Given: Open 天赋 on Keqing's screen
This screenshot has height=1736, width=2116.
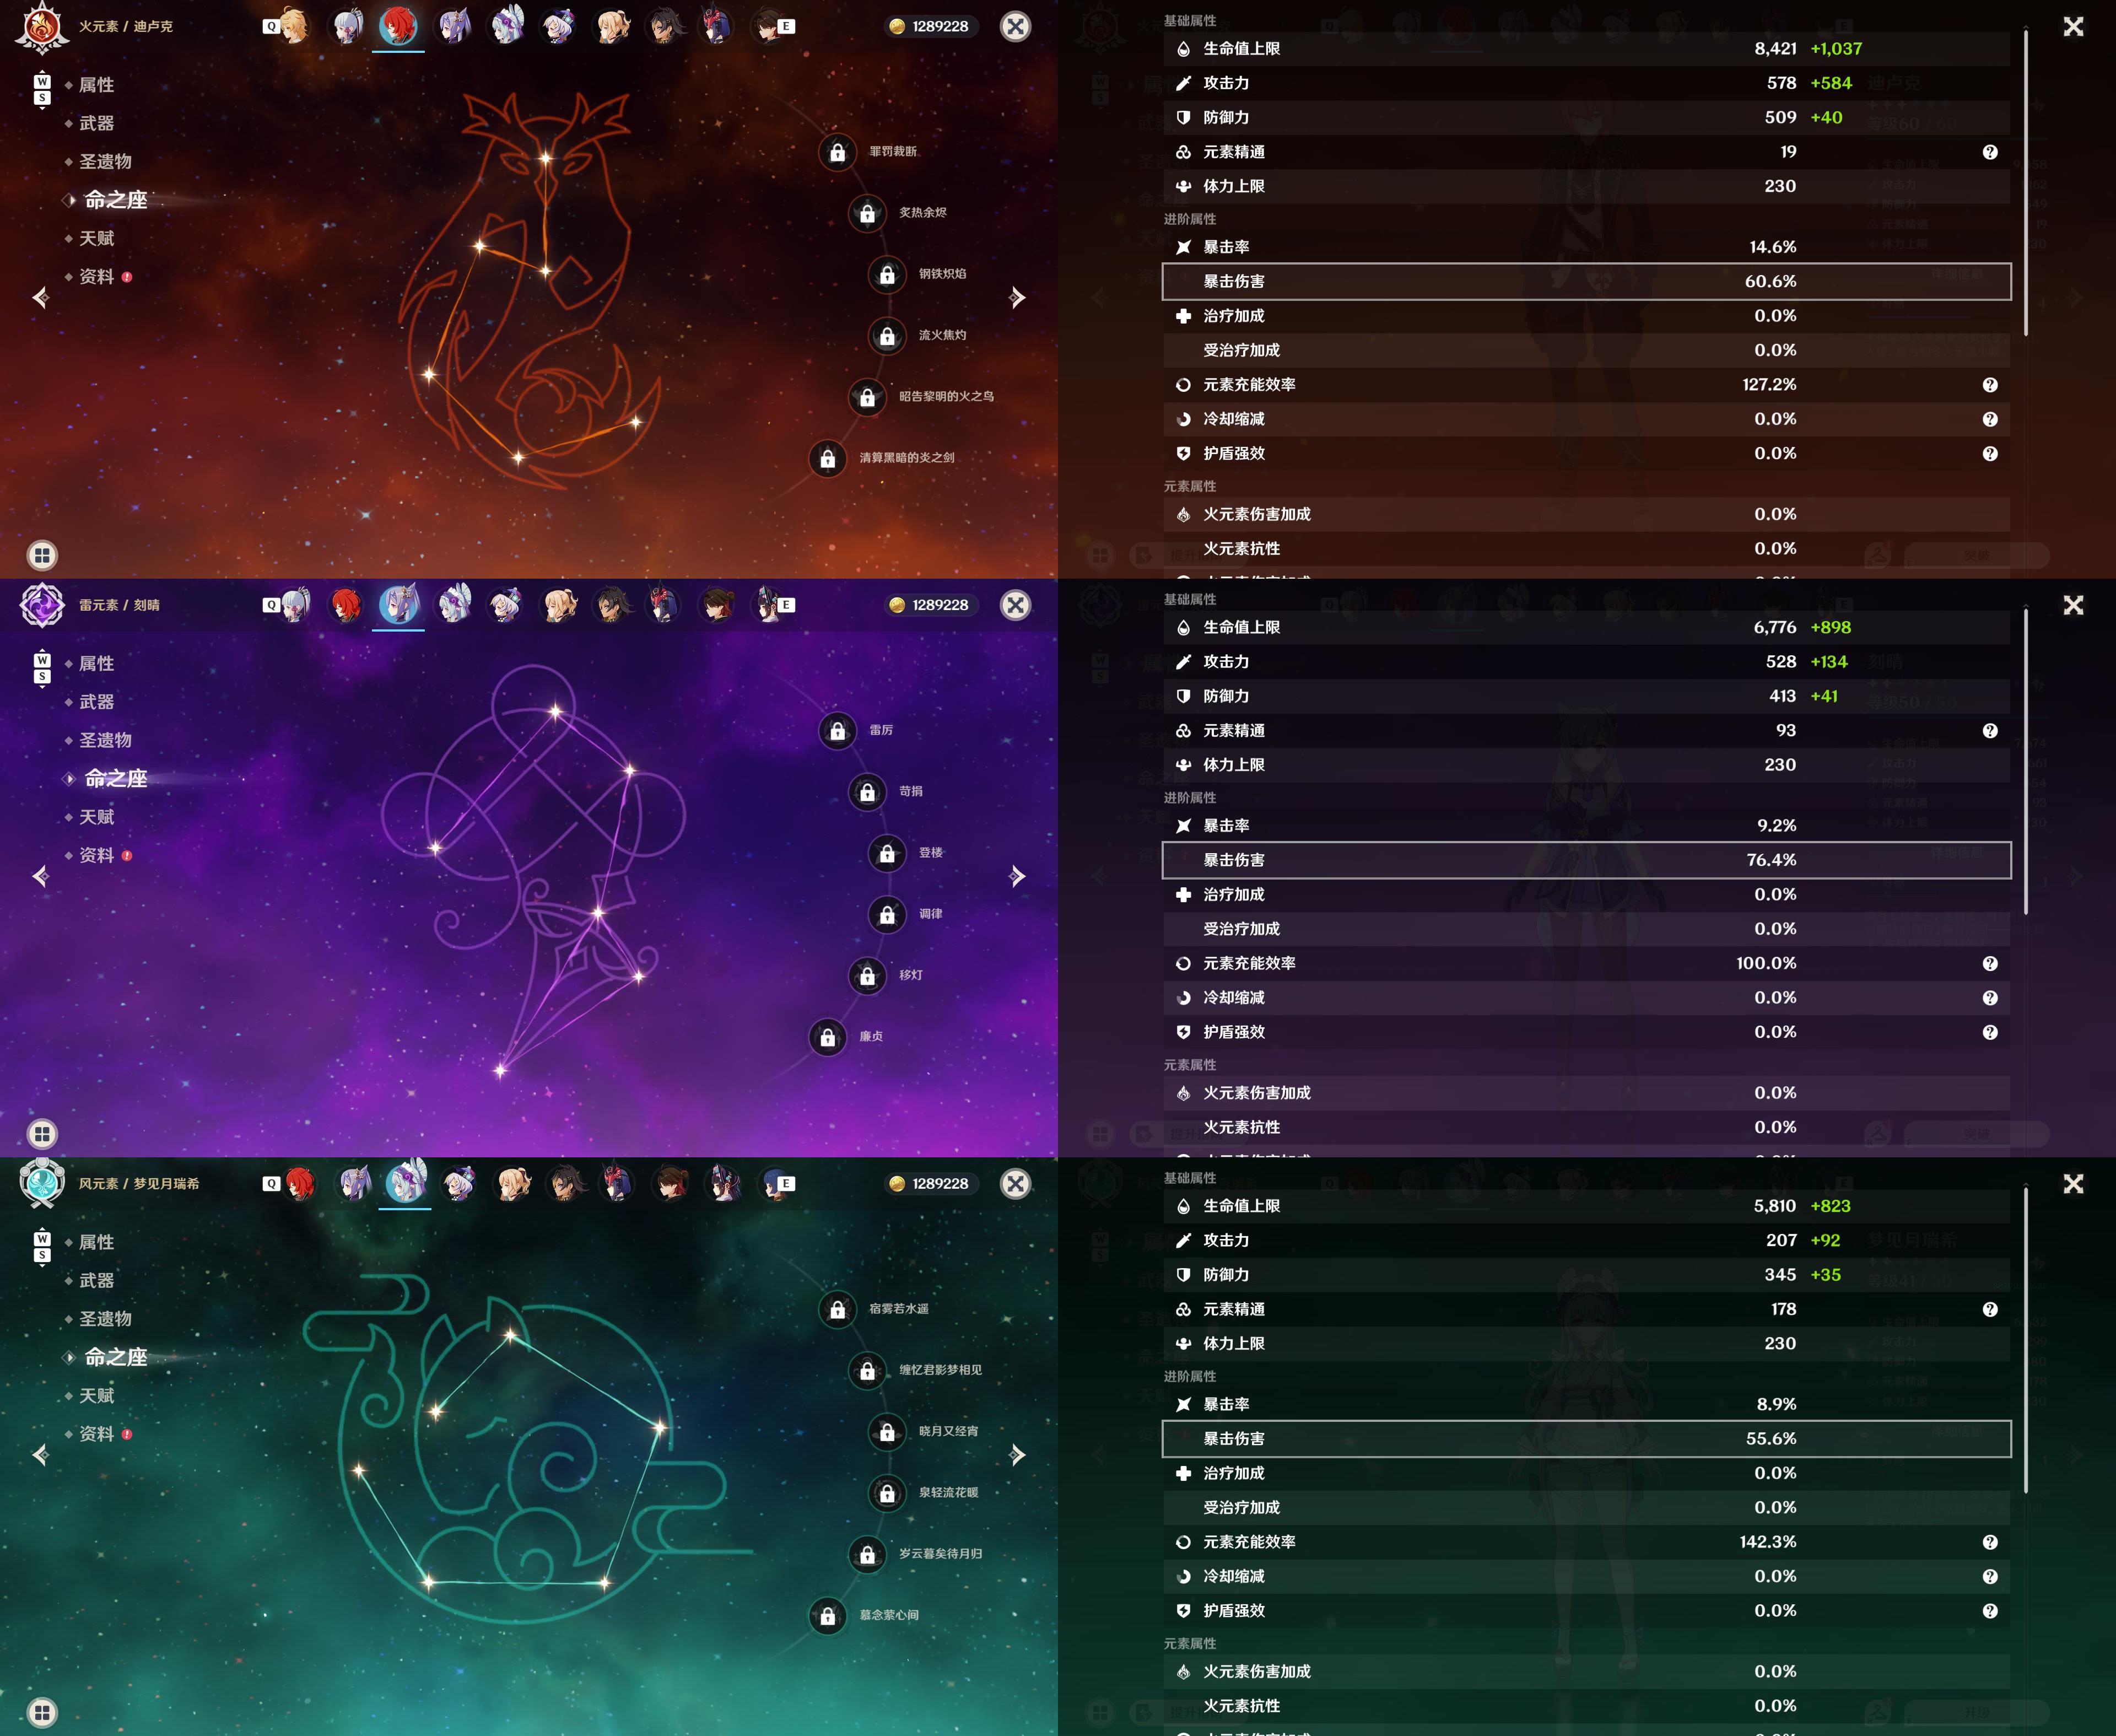Looking at the screenshot, I should 96,817.
